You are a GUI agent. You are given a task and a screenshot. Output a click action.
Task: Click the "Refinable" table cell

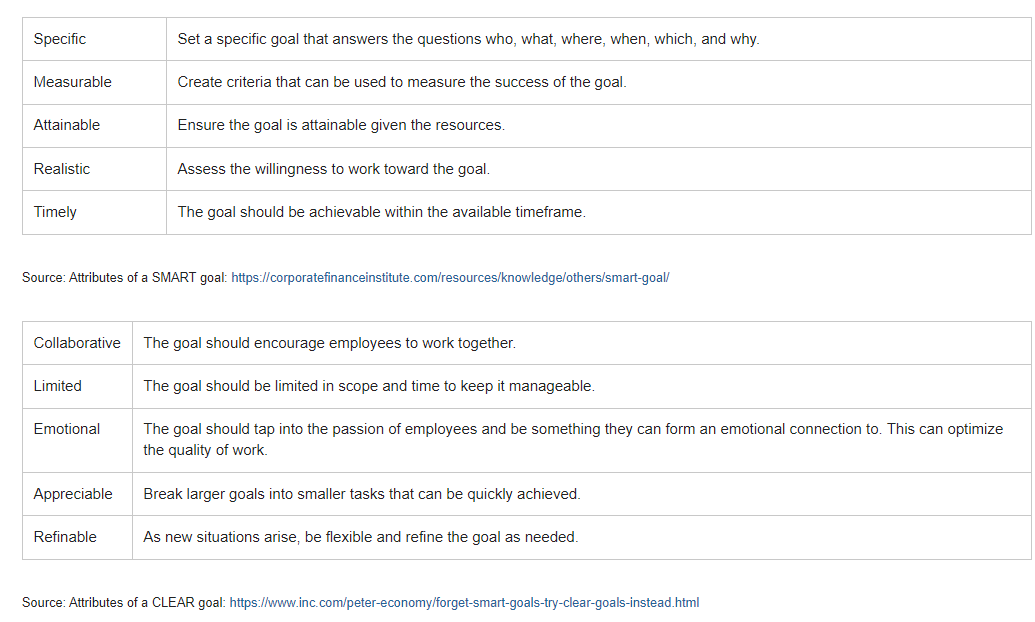(65, 537)
